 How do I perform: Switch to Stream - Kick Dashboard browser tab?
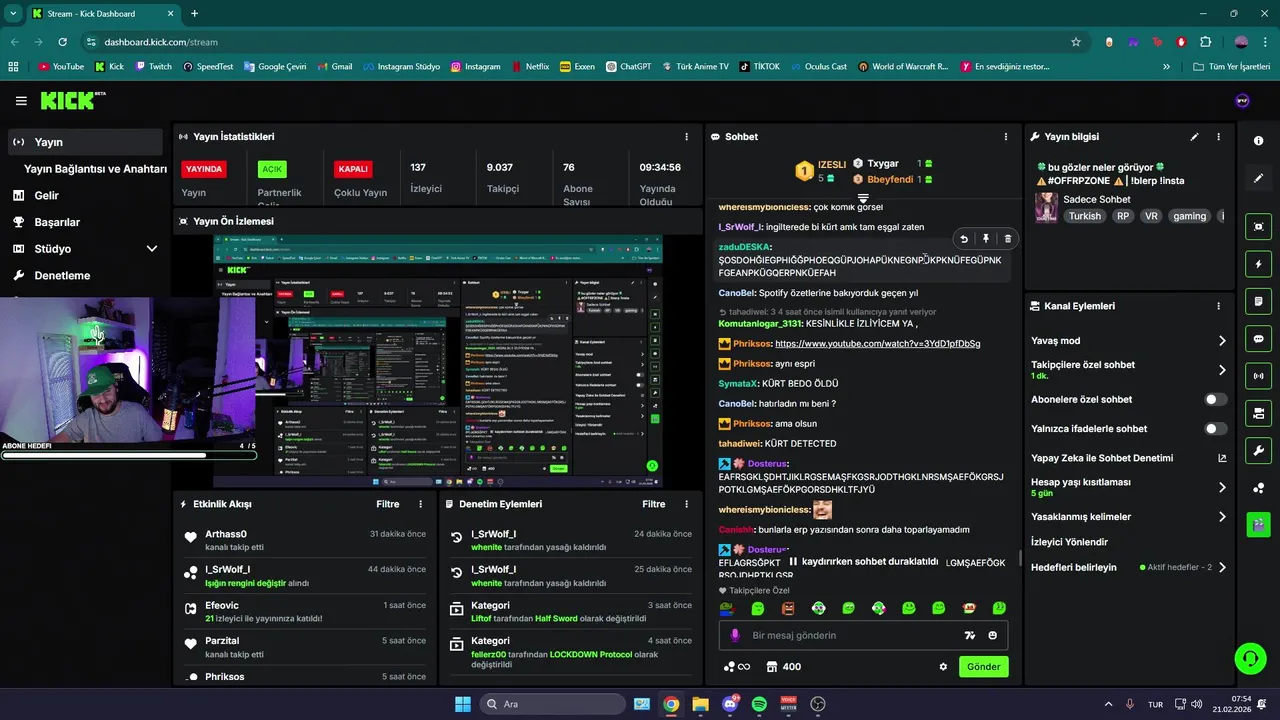[101, 13]
